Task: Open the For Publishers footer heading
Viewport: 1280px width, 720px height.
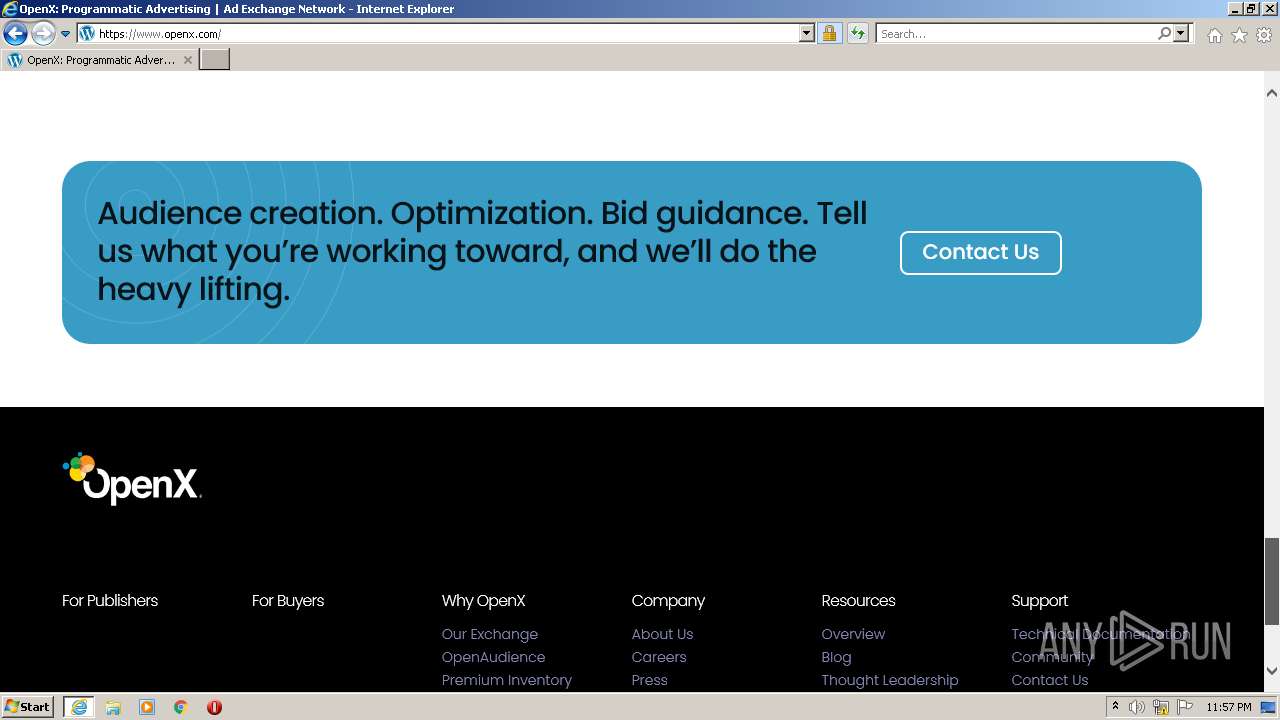Action: point(110,601)
